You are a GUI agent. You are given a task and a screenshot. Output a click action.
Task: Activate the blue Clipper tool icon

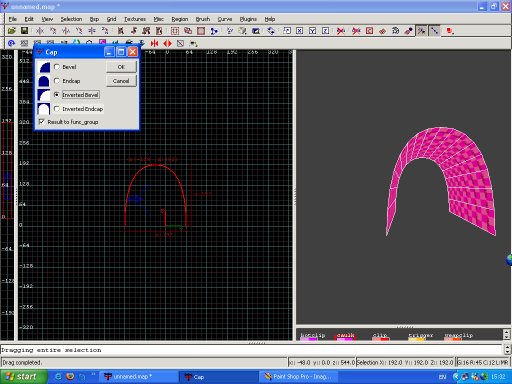pyautogui.click(x=214, y=31)
